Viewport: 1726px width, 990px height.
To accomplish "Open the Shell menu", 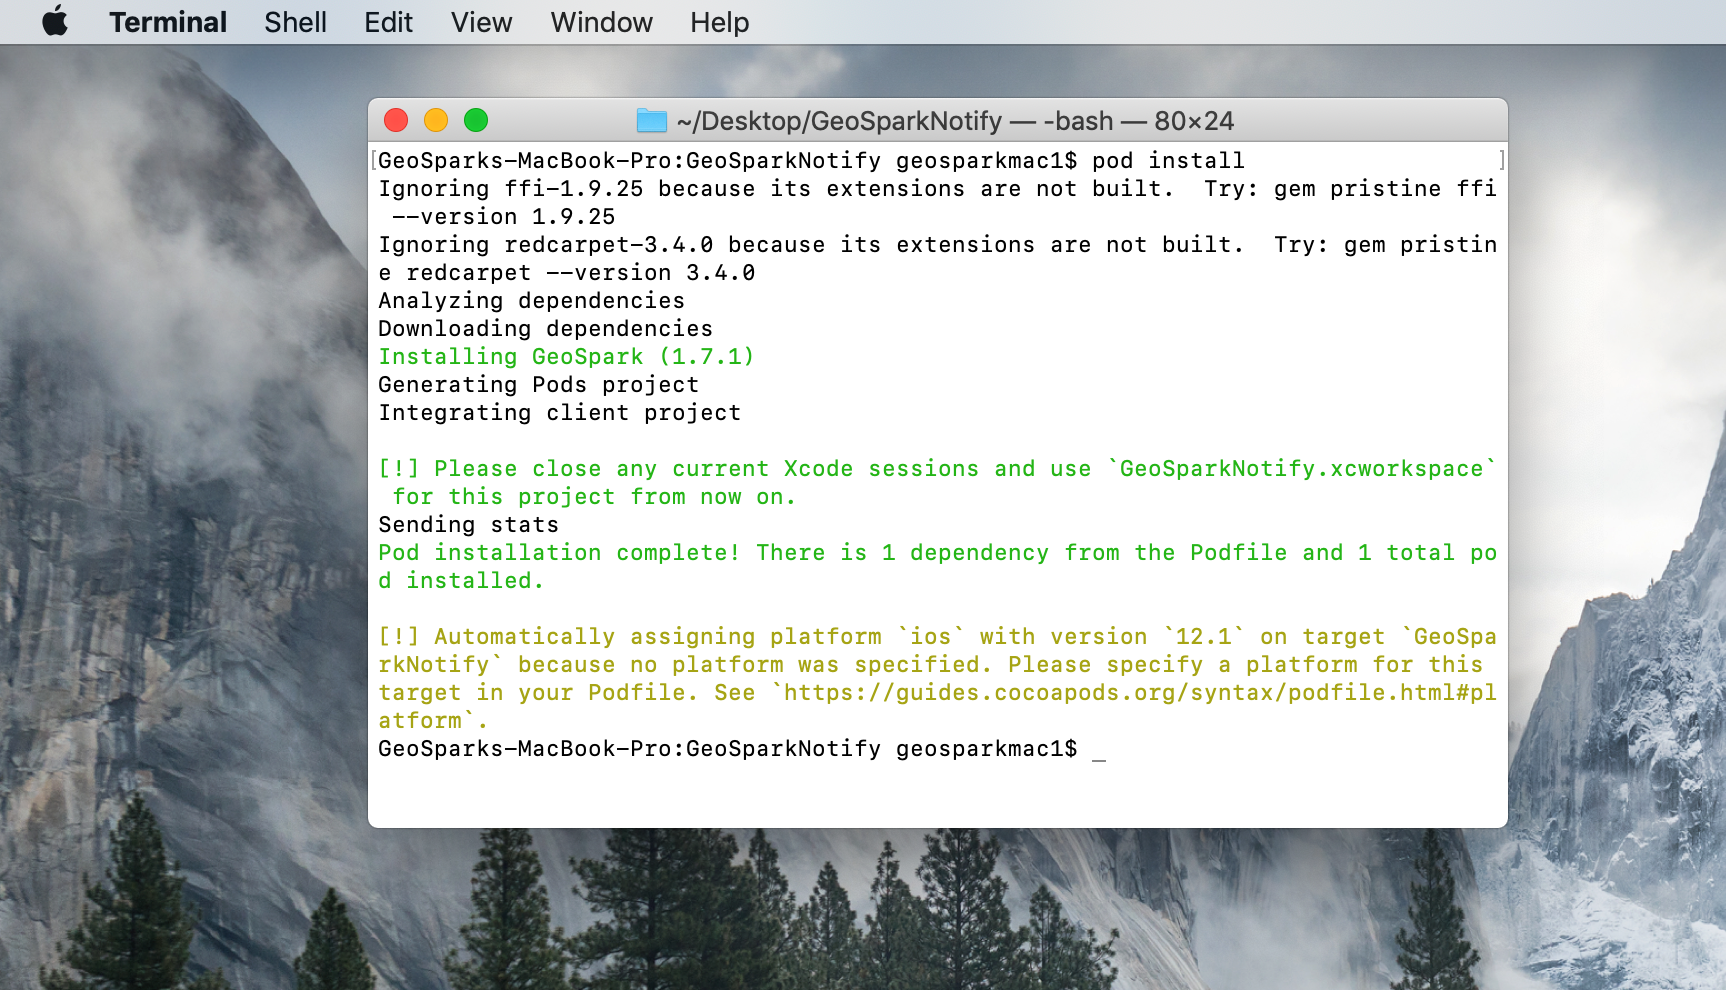I will point(295,22).
